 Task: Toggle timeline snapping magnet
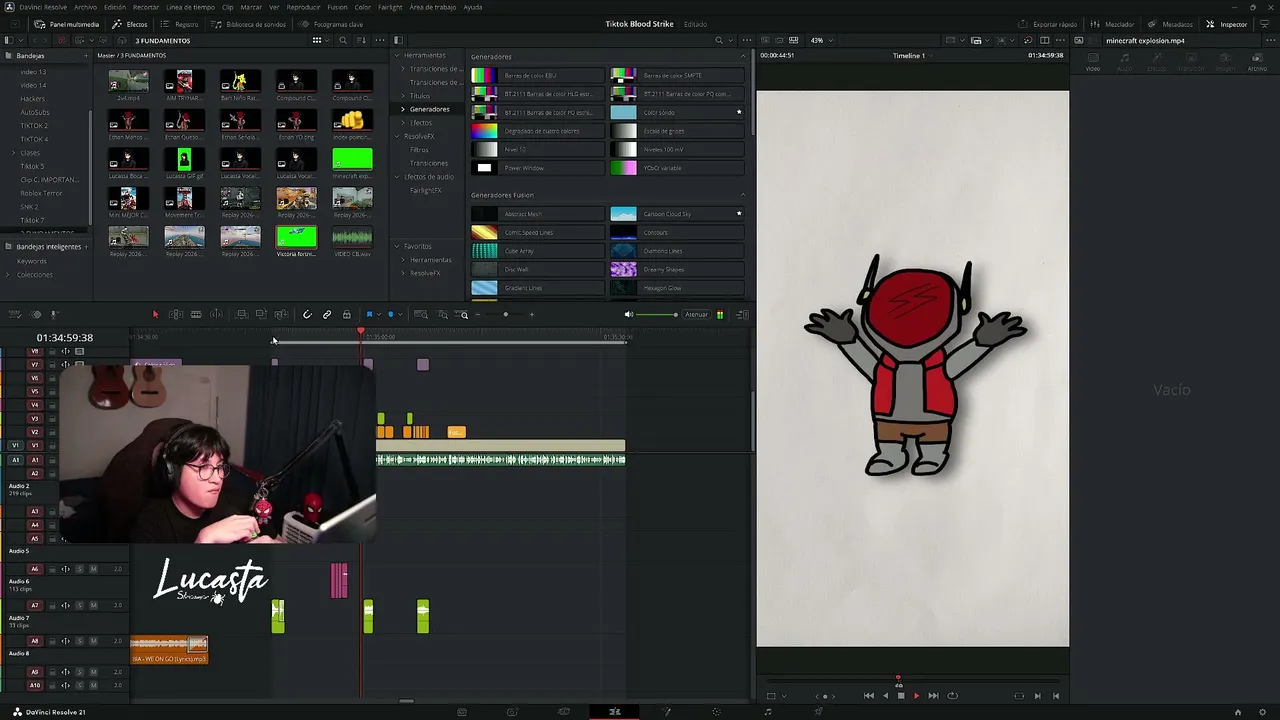tap(307, 315)
